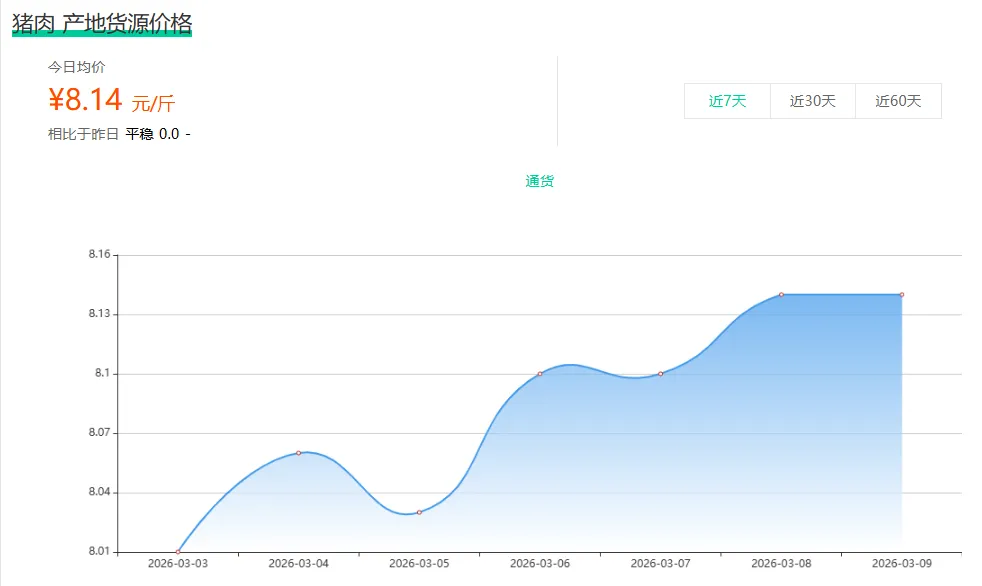Click the ¥8.14 today average price
Viewport: 982px width, 586px height.
point(85,100)
